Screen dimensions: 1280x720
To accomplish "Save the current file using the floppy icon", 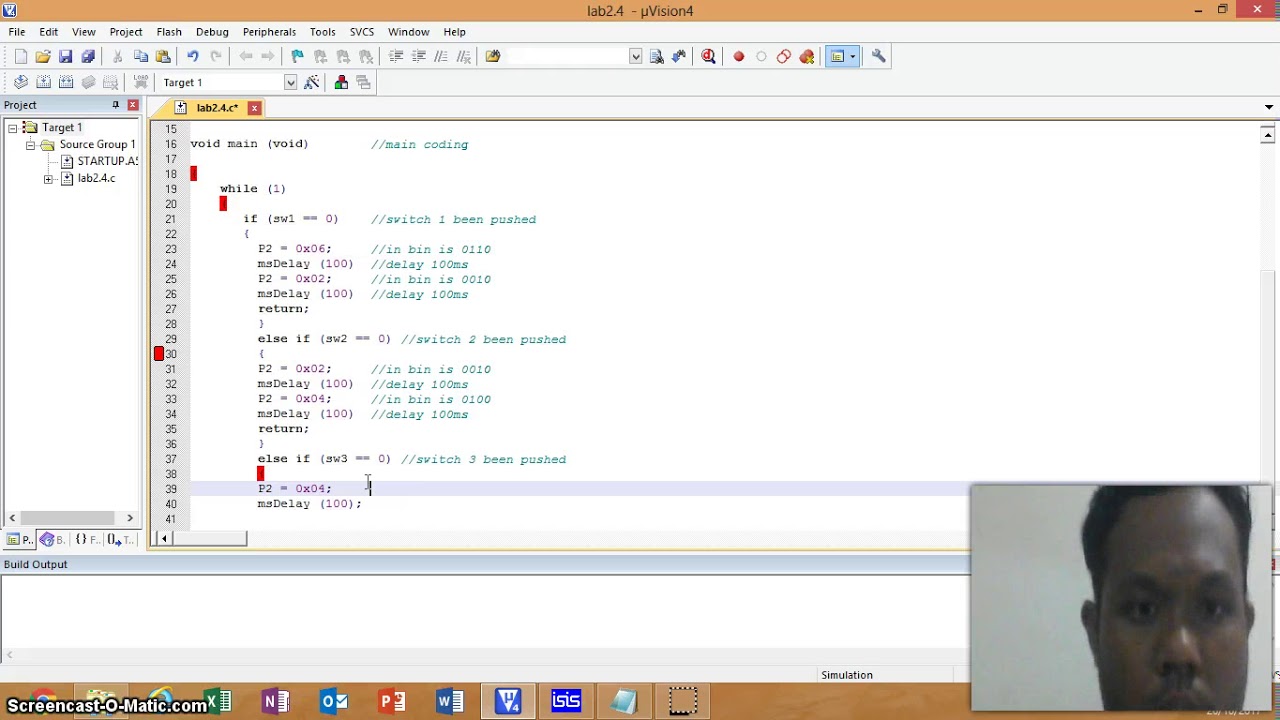I will (65, 57).
